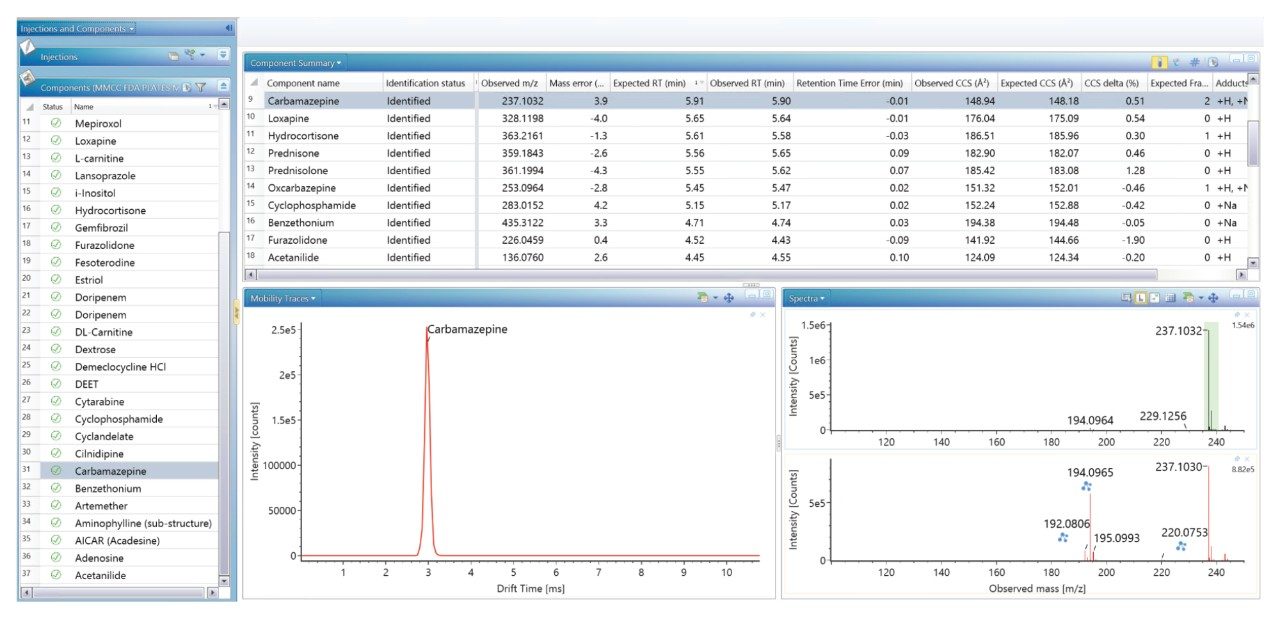Viewport: 1280px width, 620px height.
Task: Select Acetanilide row in Component Summary table
Action: [746, 257]
